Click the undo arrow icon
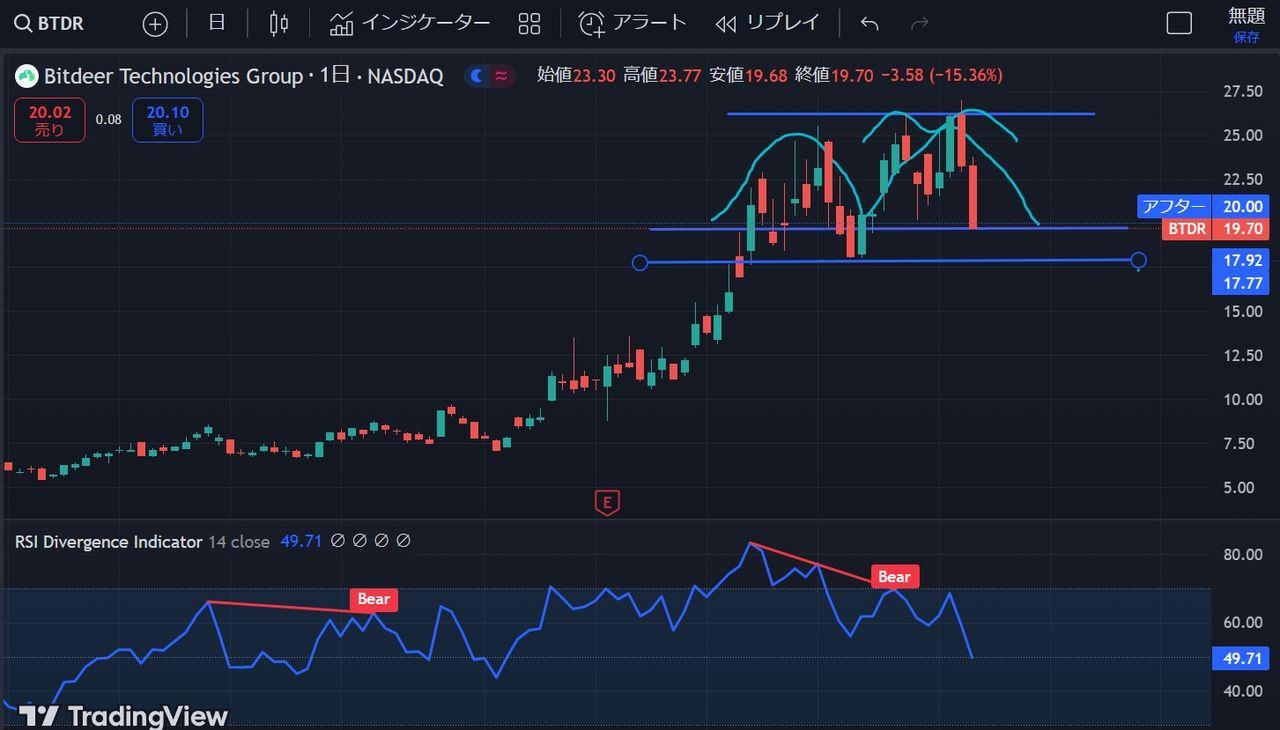Screen dimensions: 1280x730 [x=869, y=24]
